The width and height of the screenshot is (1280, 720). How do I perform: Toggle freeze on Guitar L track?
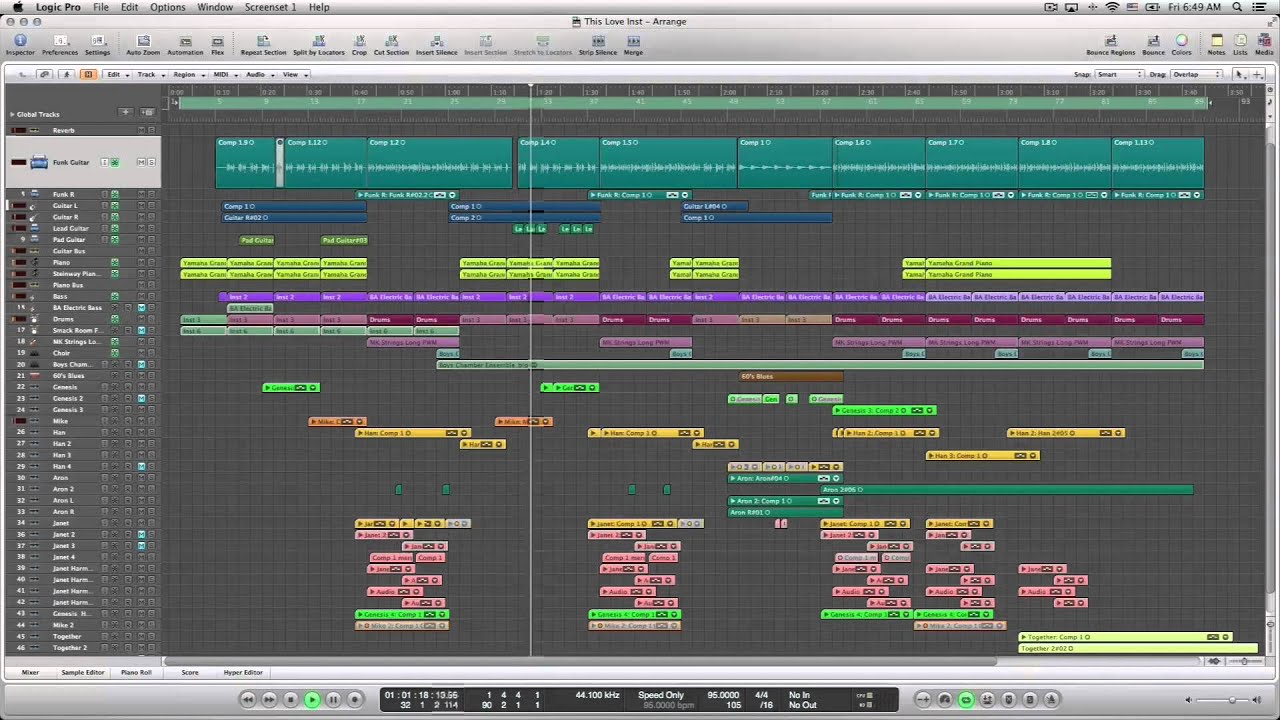pos(114,205)
